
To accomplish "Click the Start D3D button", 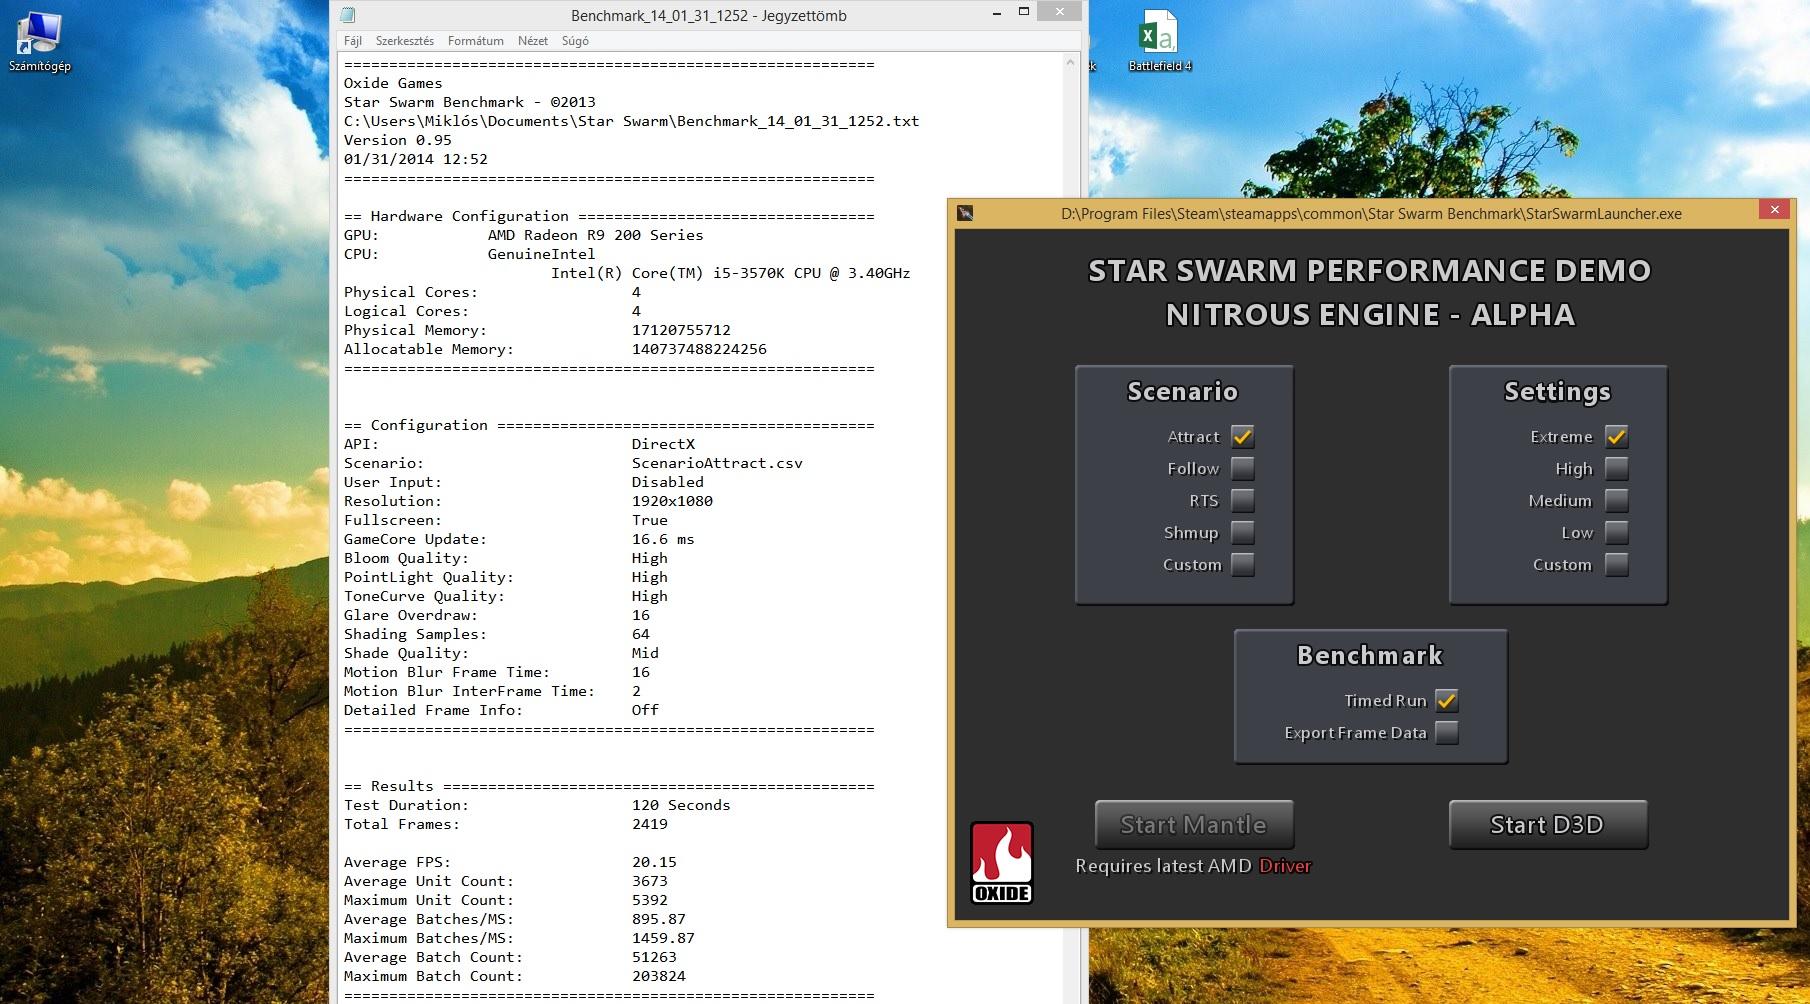I will (1548, 825).
